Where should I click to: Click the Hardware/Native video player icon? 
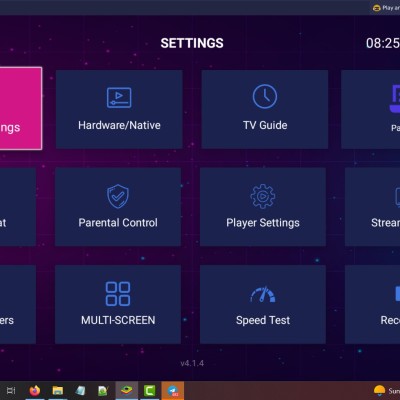119,97
